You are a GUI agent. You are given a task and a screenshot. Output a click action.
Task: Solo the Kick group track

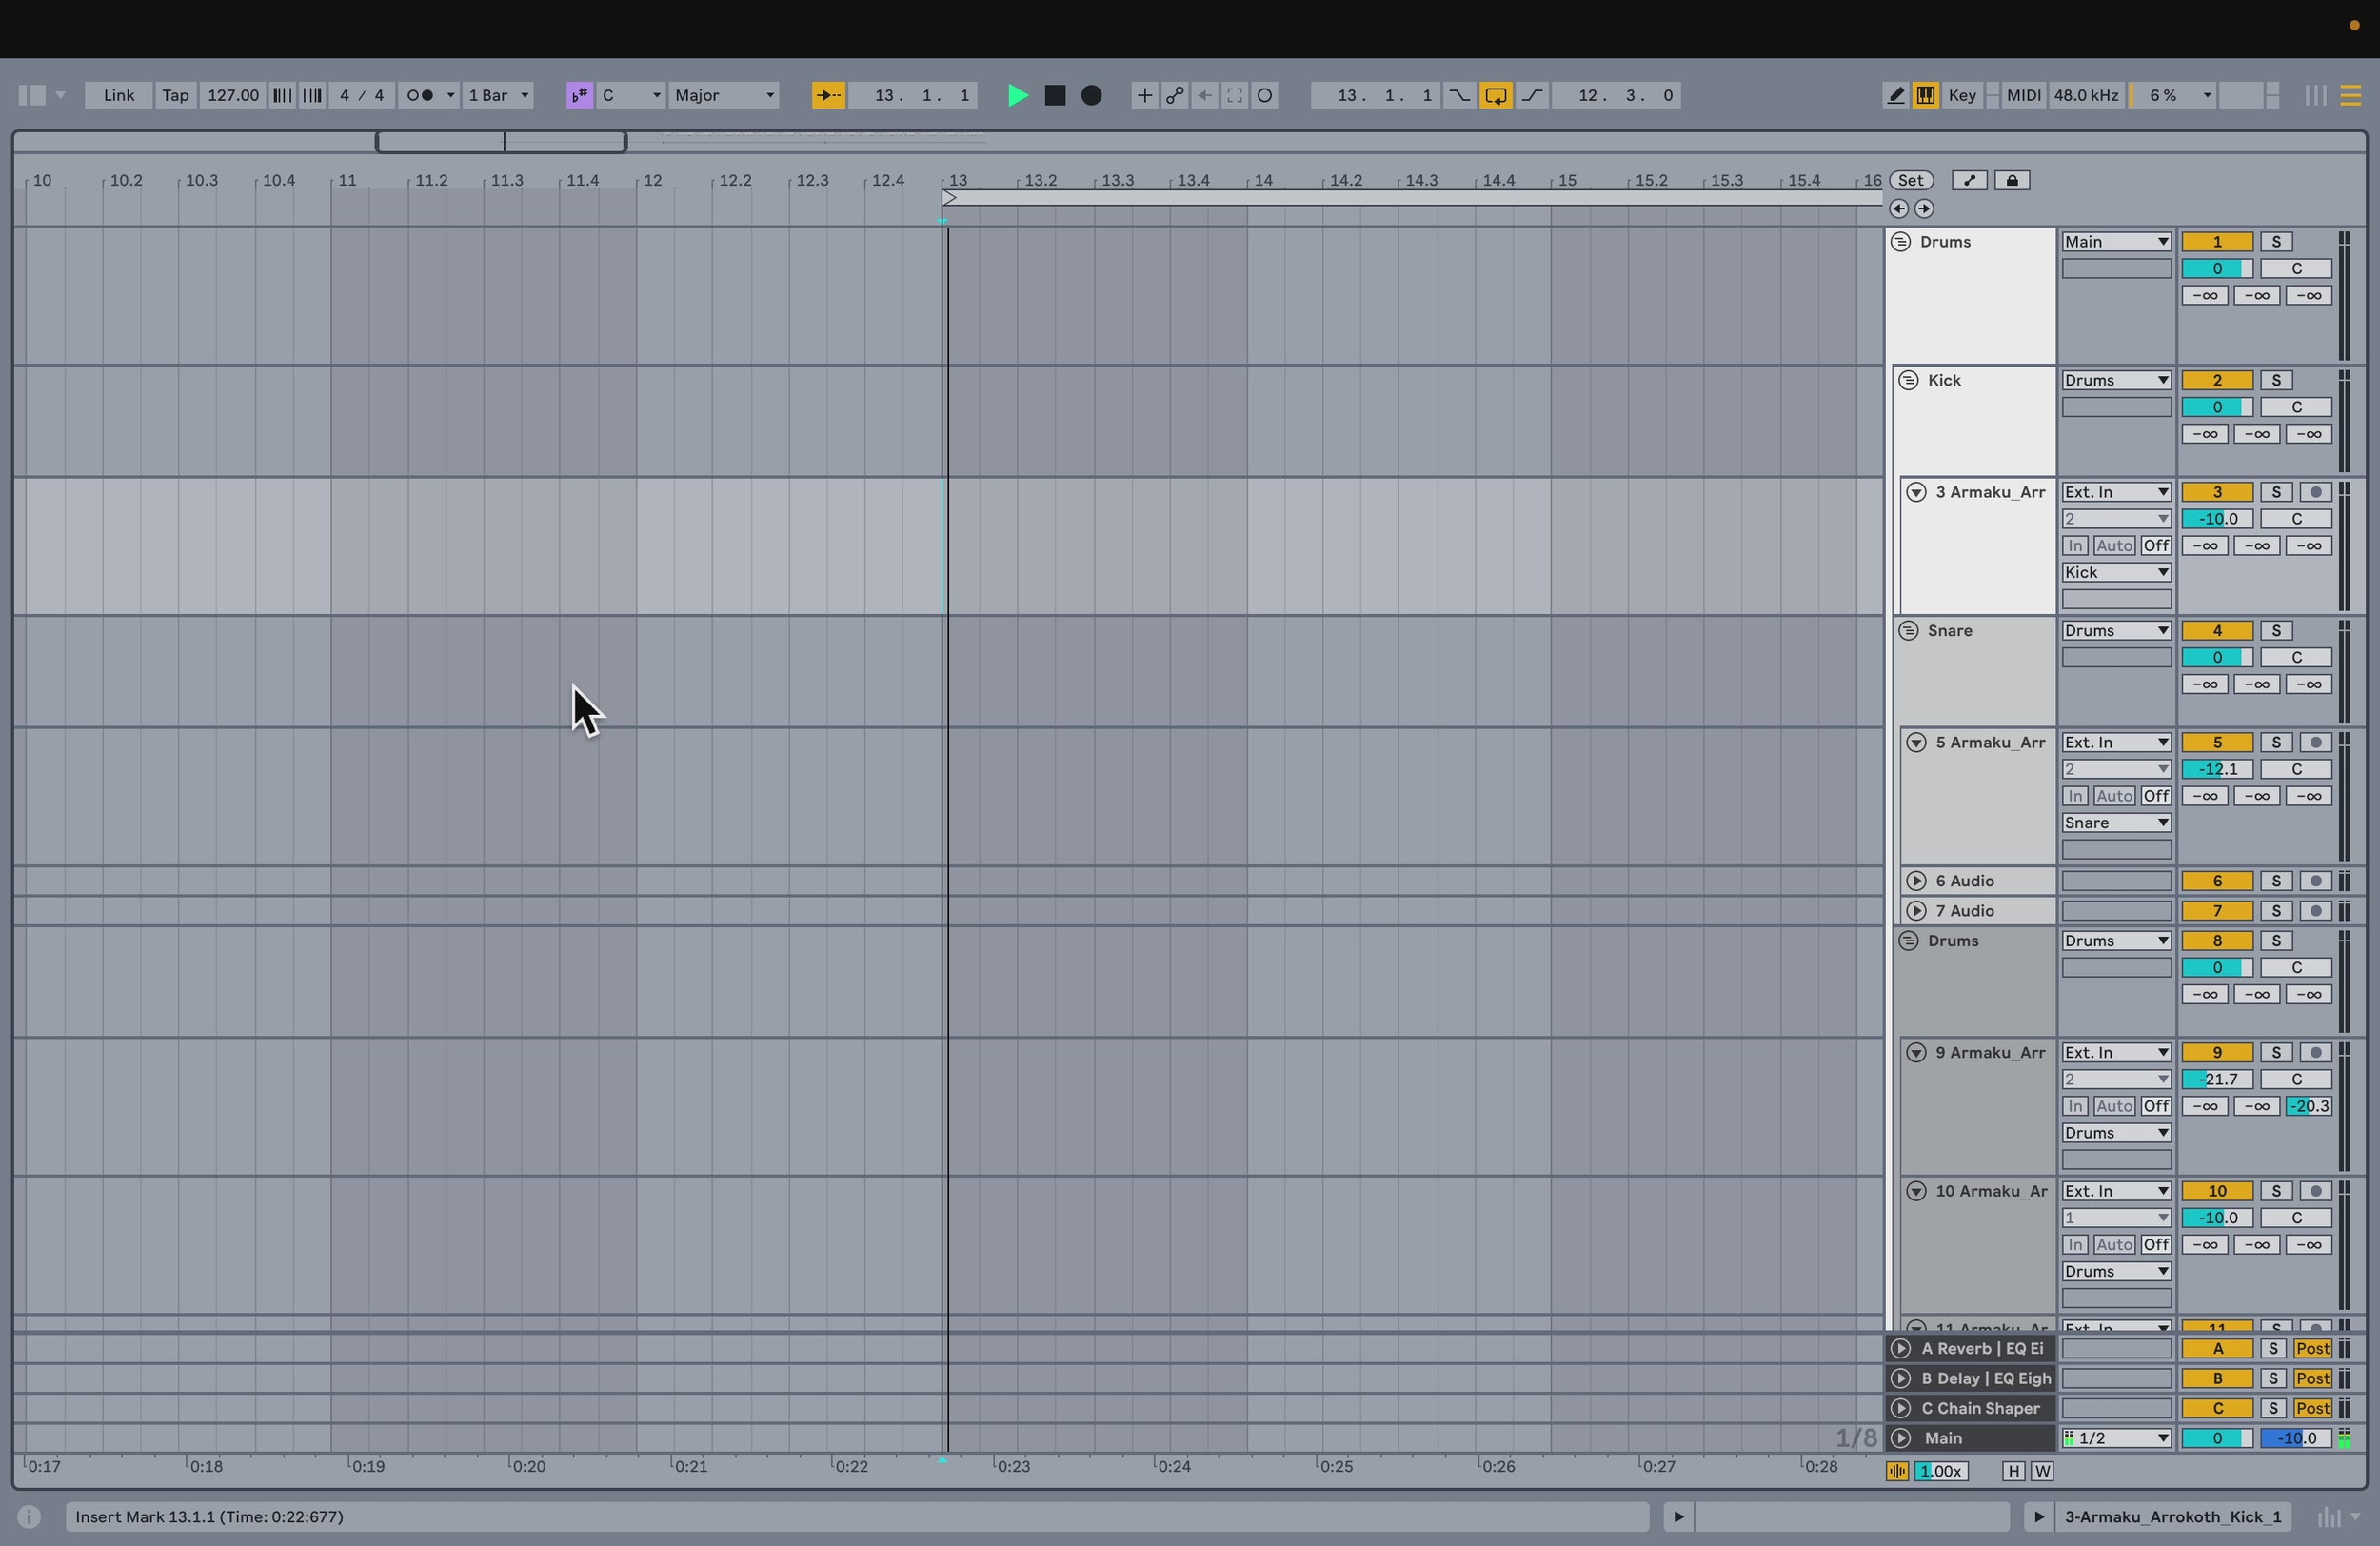click(x=2276, y=380)
